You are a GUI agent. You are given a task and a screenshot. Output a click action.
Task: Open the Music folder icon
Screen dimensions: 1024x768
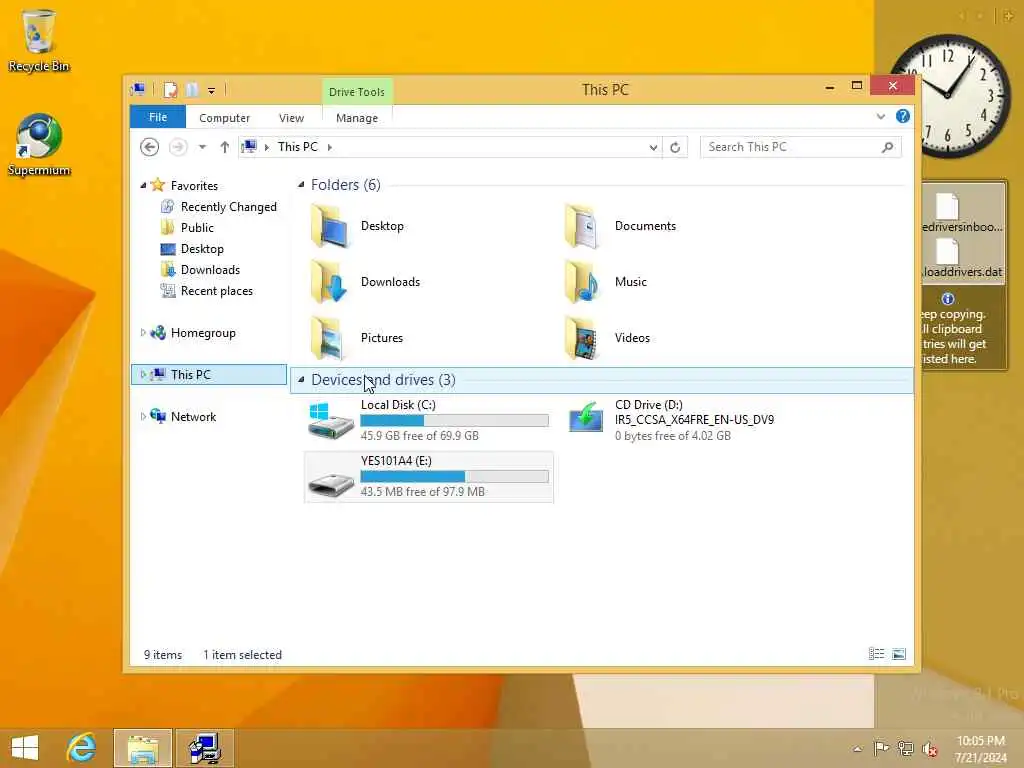tap(582, 282)
